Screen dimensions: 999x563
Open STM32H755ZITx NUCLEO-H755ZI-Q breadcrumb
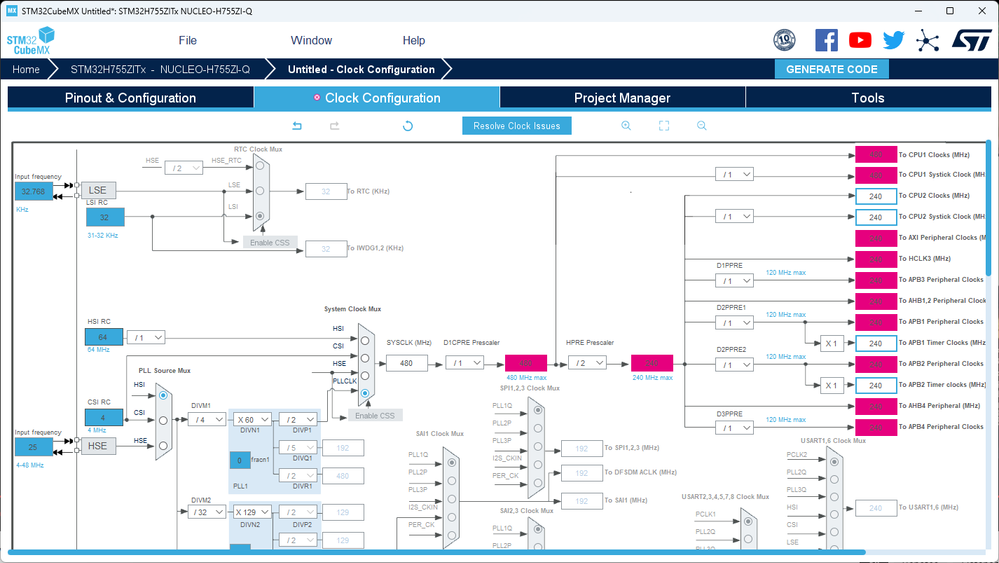pyautogui.click(x=160, y=69)
